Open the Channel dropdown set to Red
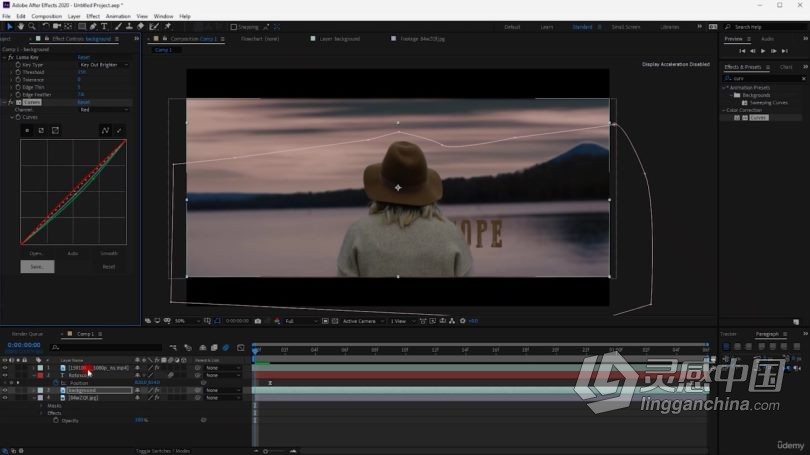The image size is (810, 455). click(104, 109)
